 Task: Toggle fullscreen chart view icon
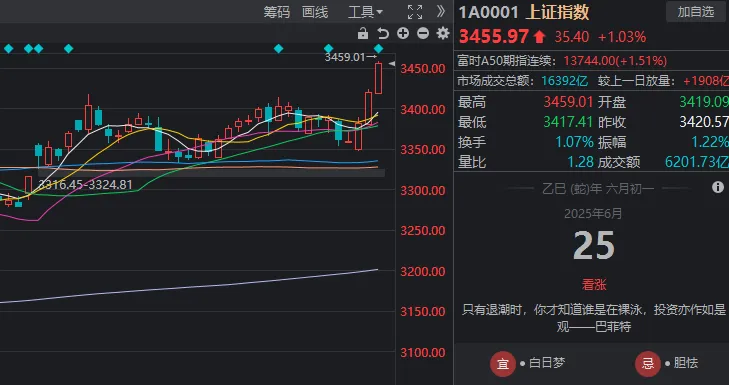pos(415,12)
